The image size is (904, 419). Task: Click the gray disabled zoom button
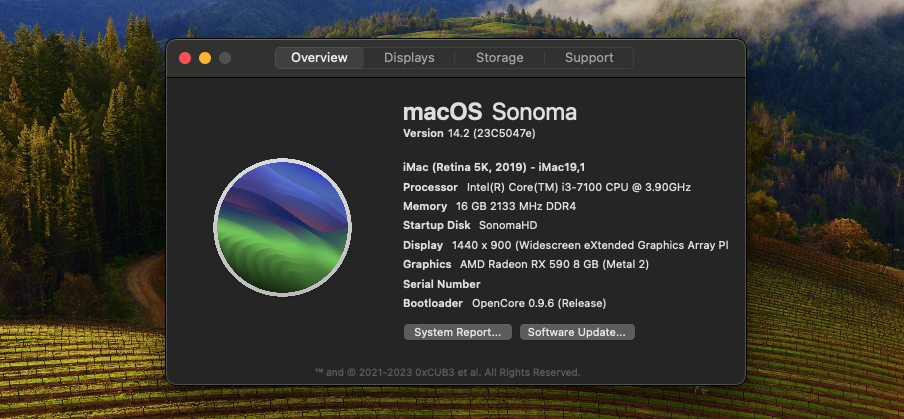tap(225, 58)
